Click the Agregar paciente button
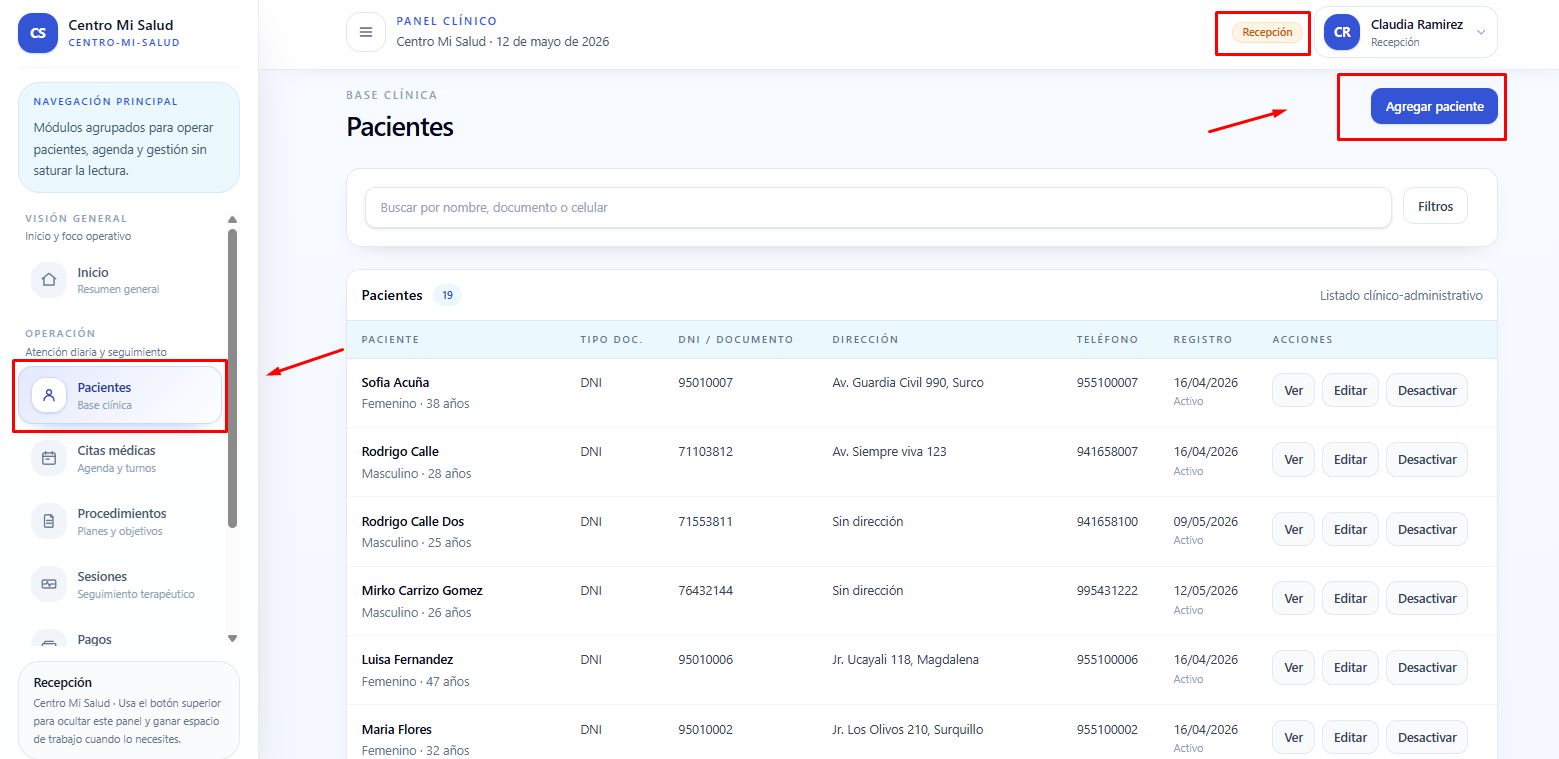The height and width of the screenshot is (759, 1559). click(1434, 106)
